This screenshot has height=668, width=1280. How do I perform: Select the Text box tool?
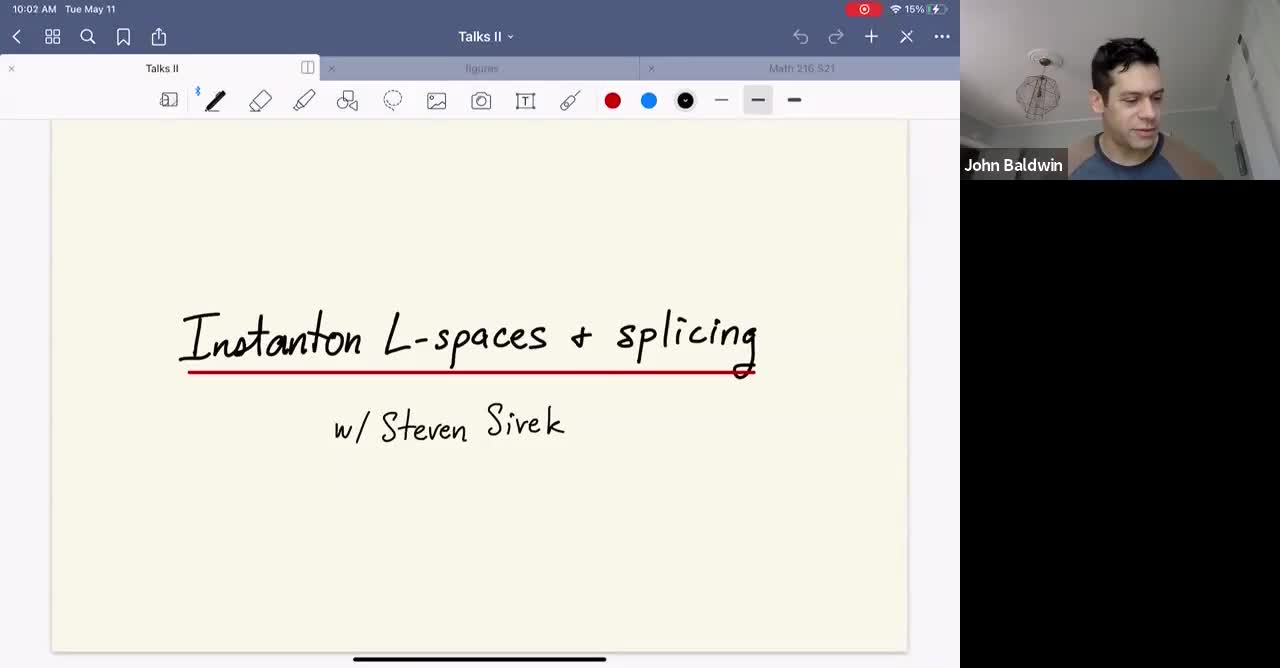tap(525, 100)
